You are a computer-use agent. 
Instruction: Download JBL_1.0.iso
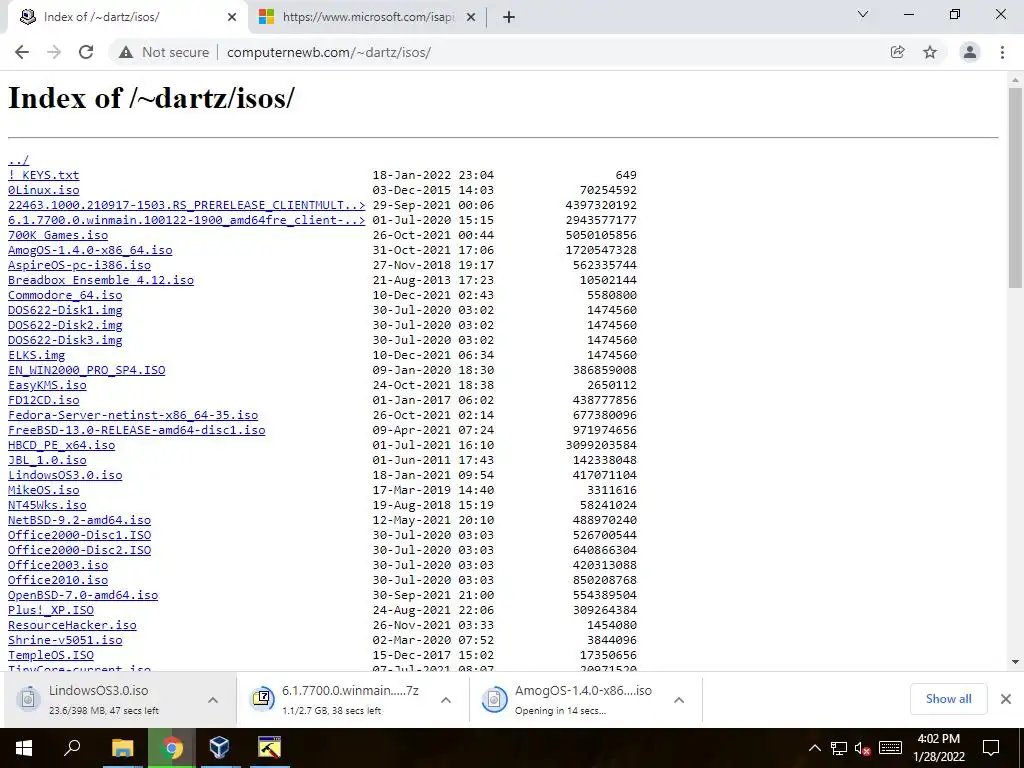pos(47,460)
